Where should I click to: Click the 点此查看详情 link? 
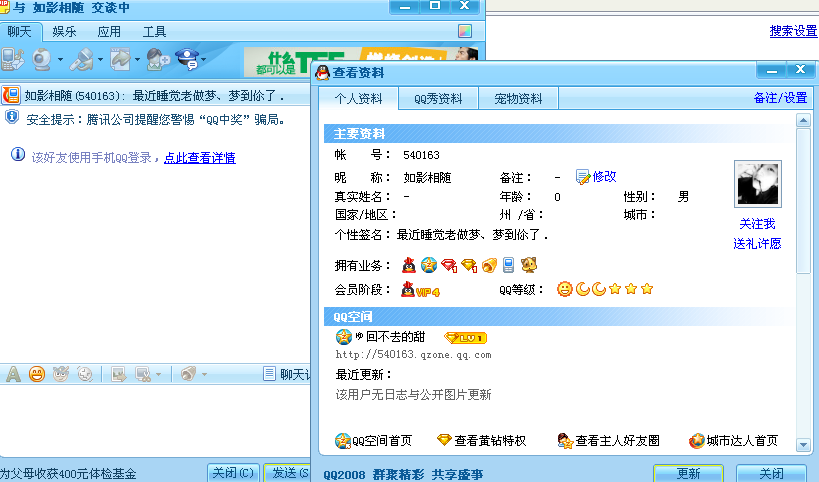[x=200, y=158]
